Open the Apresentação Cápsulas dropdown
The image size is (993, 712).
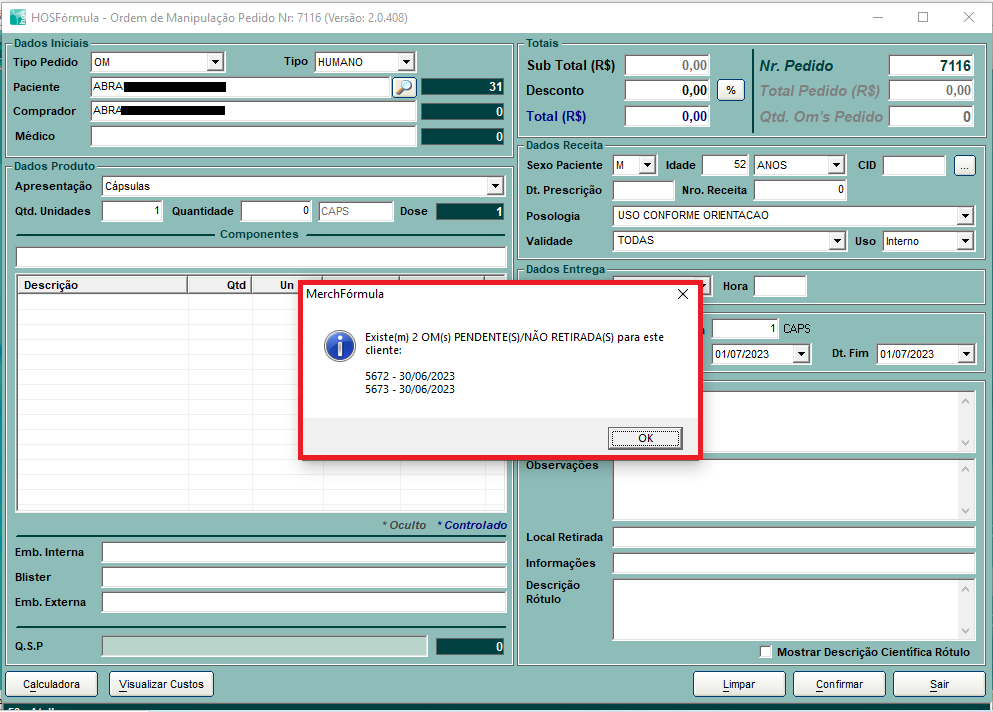(x=495, y=186)
